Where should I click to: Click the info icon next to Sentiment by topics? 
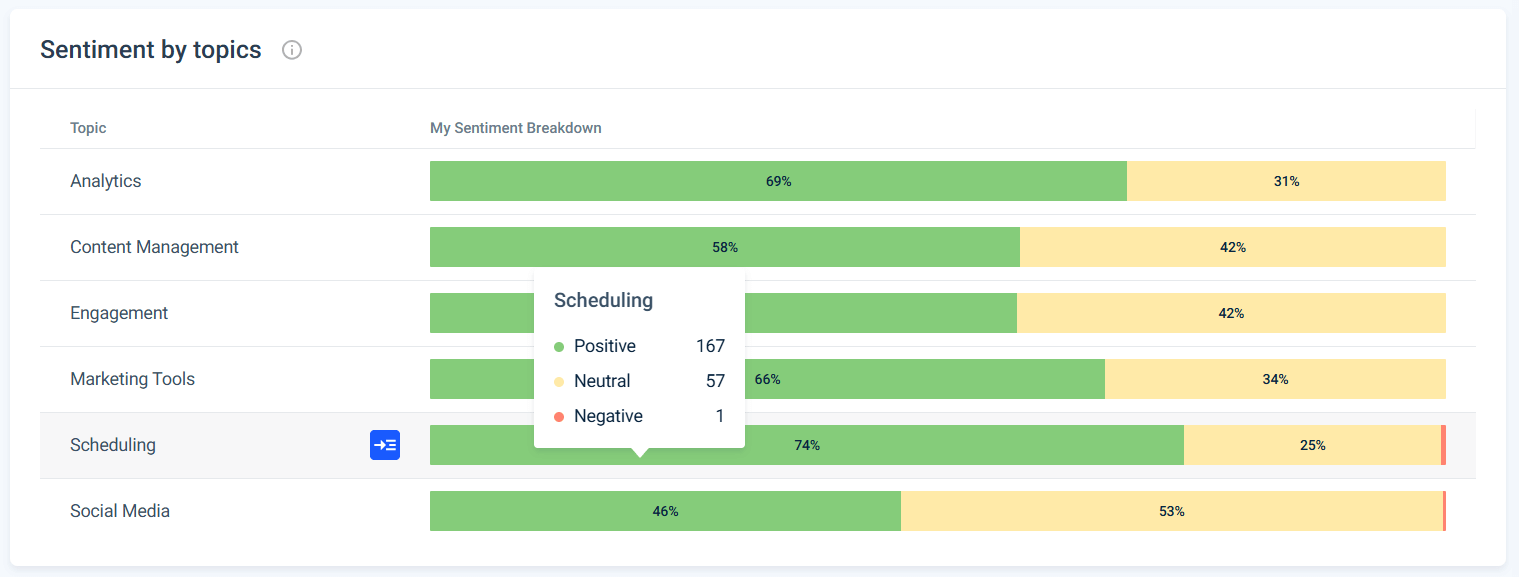291,50
